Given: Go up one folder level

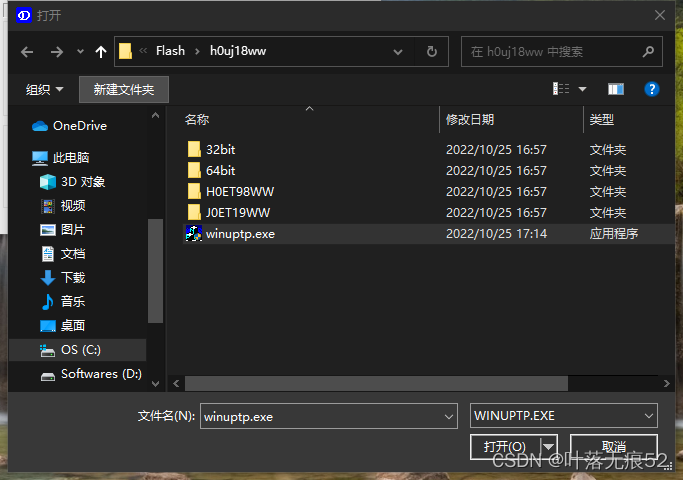Looking at the screenshot, I should (x=101, y=52).
